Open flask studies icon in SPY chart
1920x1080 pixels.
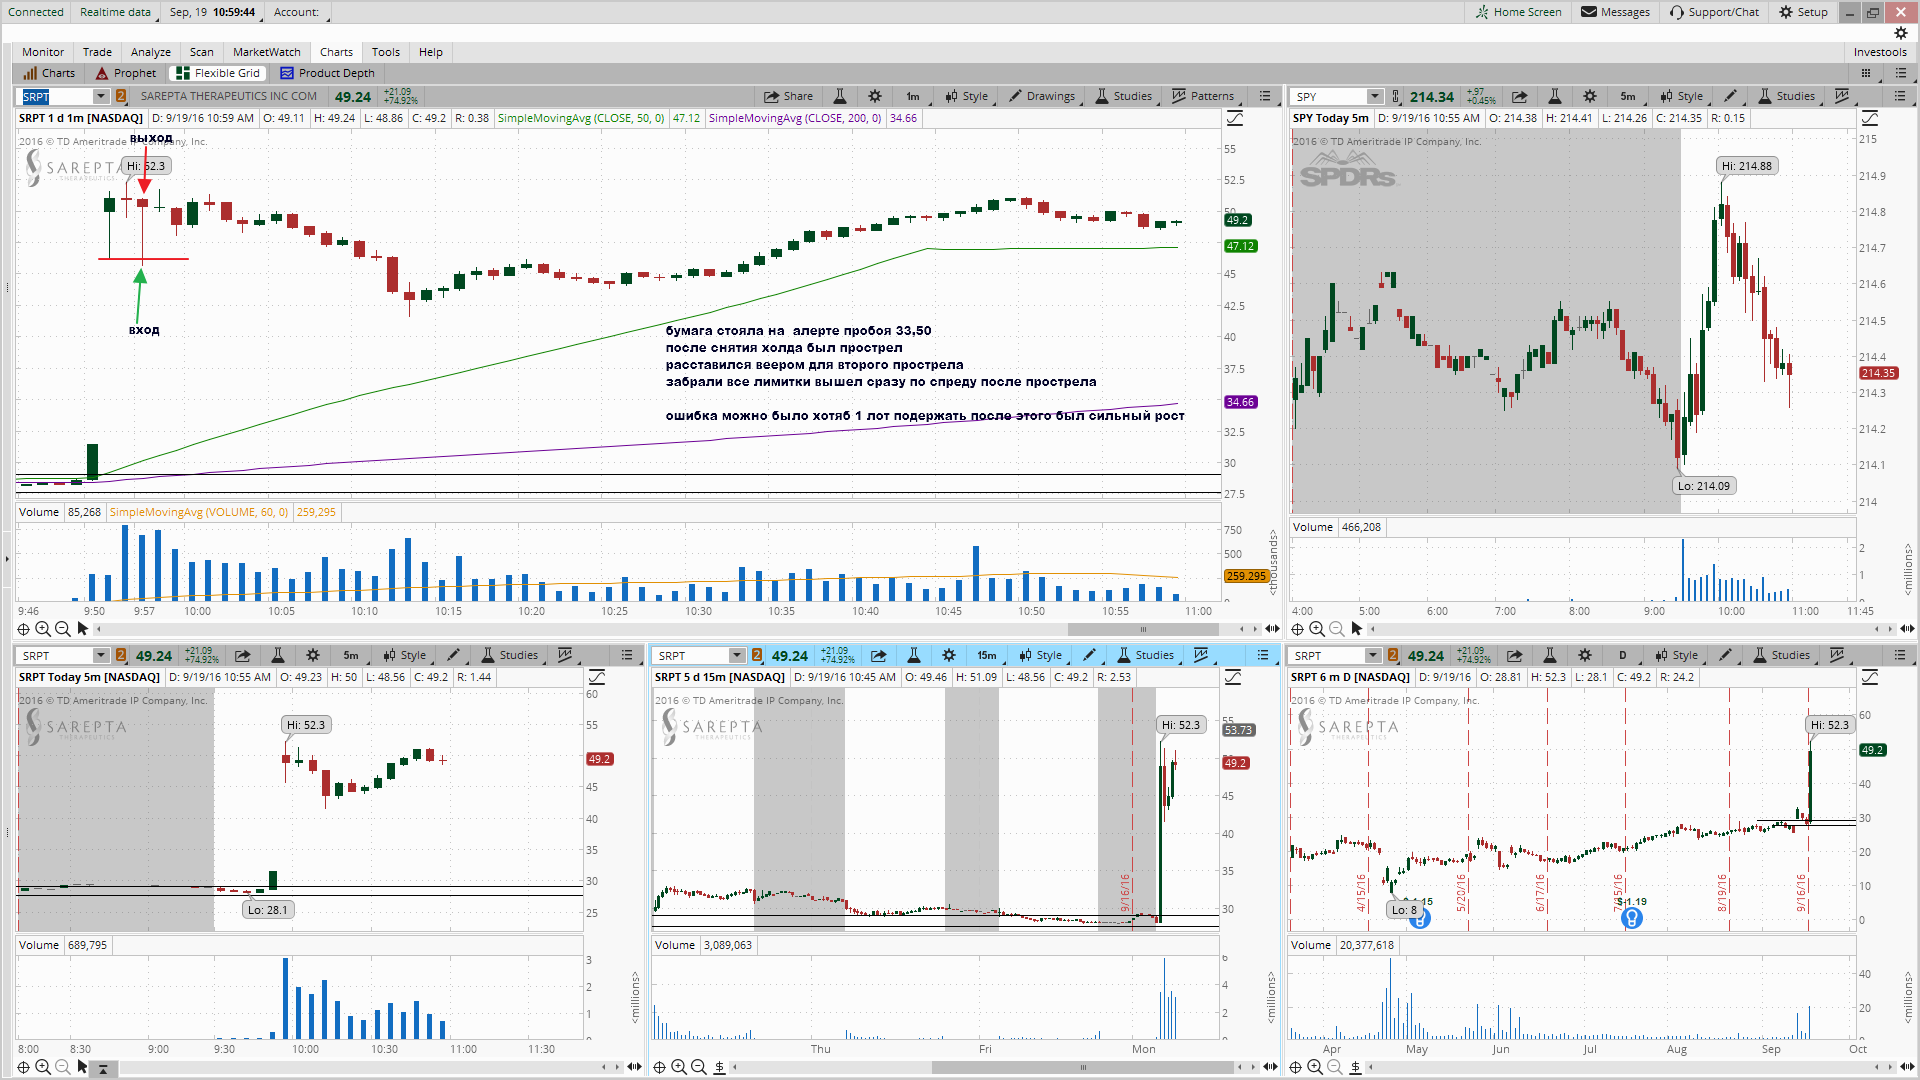pyautogui.click(x=1555, y=96)
